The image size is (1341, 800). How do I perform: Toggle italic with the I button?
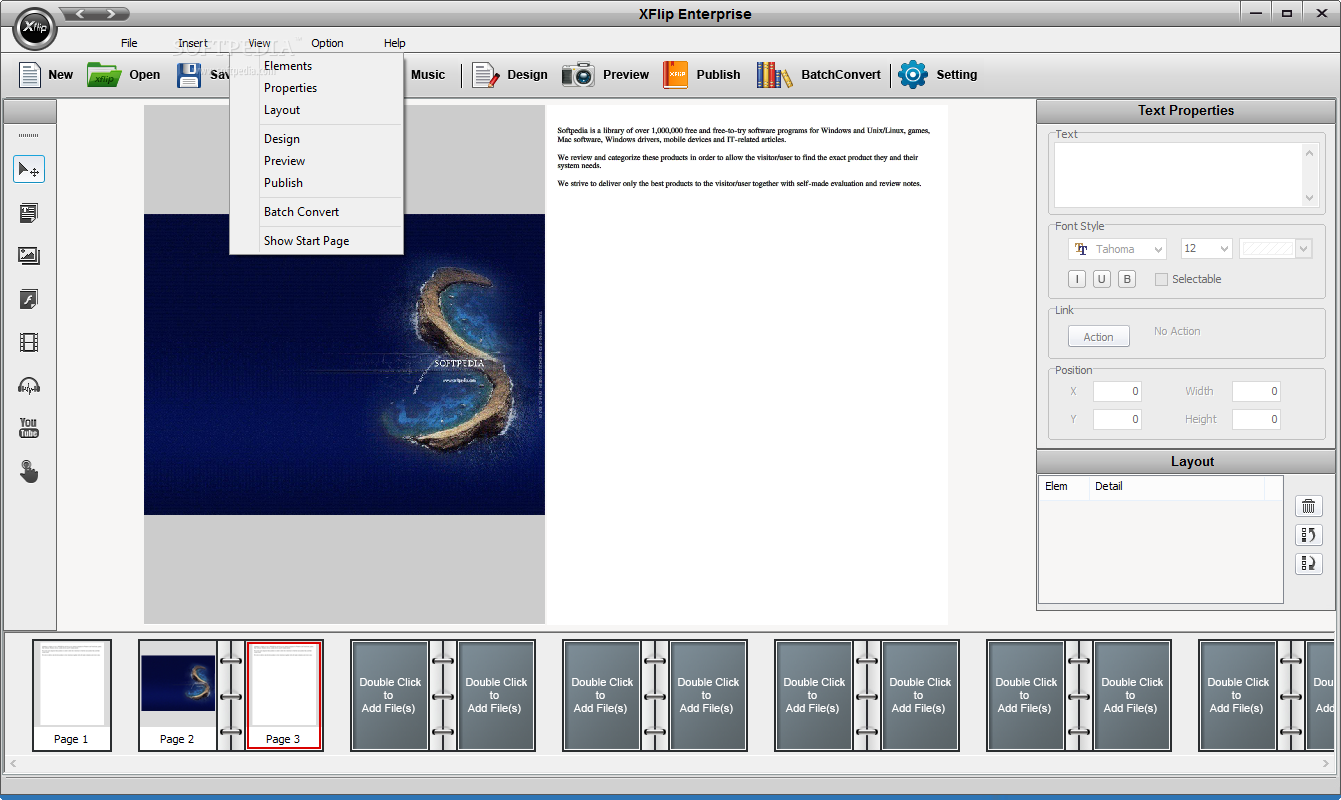tap(1077, 279)
